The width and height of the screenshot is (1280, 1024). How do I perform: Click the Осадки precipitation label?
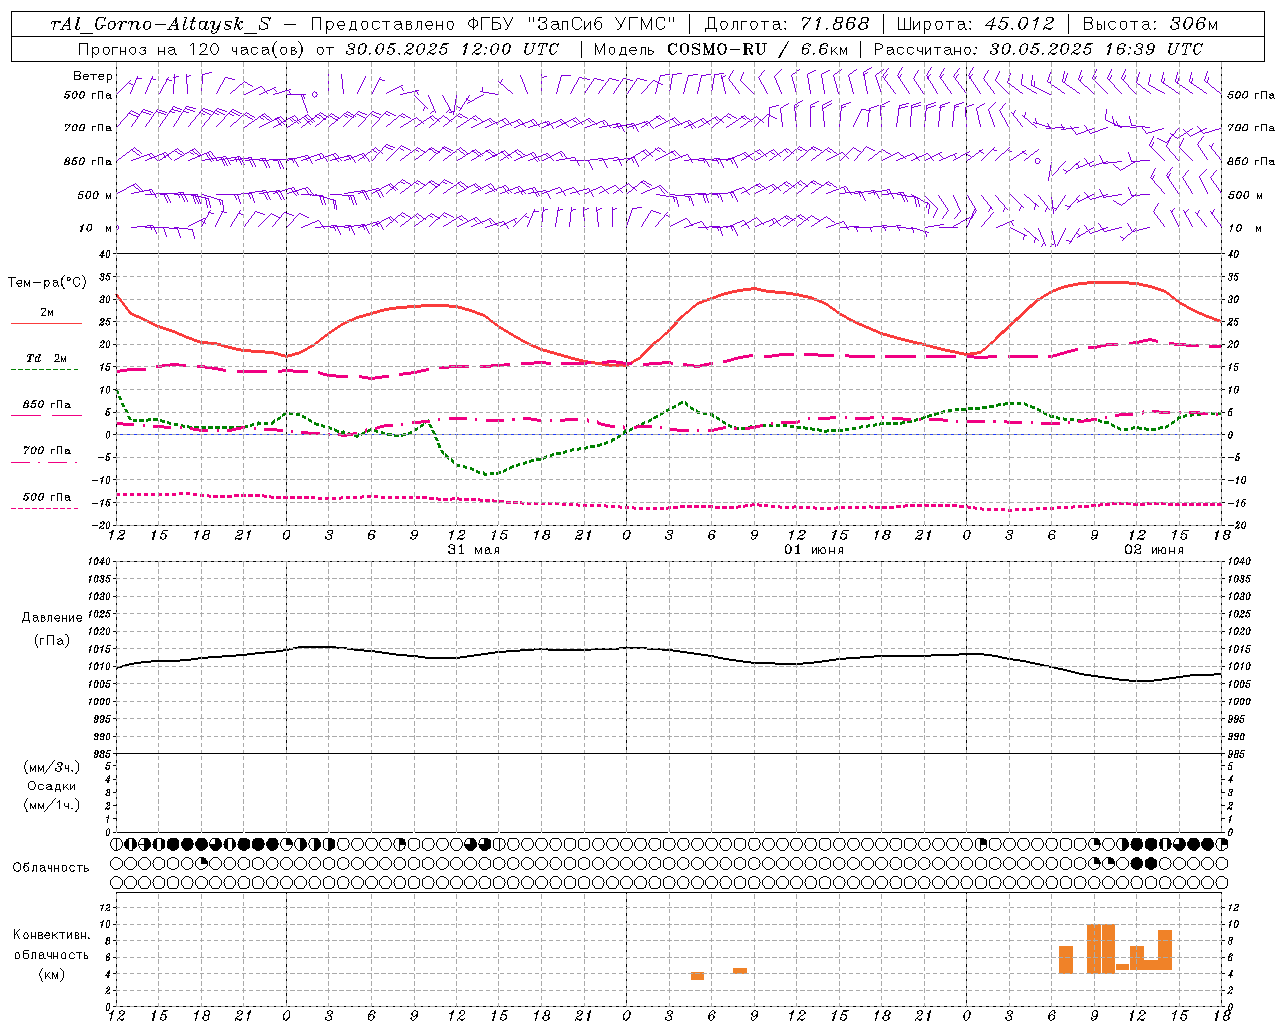52,786
